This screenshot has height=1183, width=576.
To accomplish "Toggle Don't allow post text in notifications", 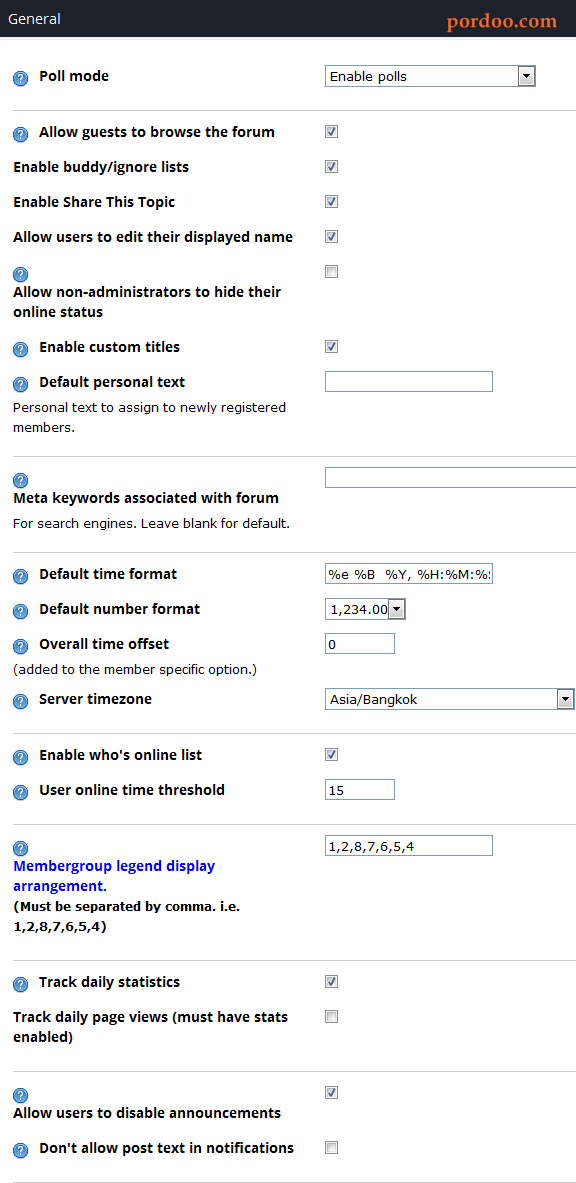I will click(331, 1148).
